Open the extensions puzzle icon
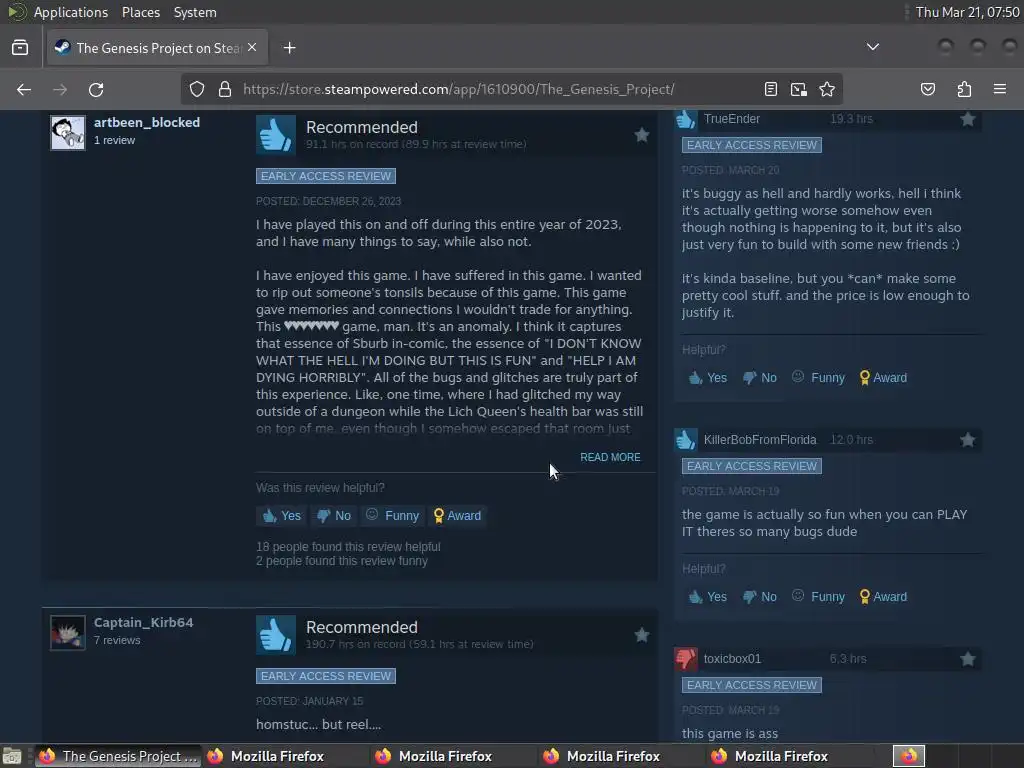The width and height of the screenshot is (1024, 768). [x=964, y=89]
